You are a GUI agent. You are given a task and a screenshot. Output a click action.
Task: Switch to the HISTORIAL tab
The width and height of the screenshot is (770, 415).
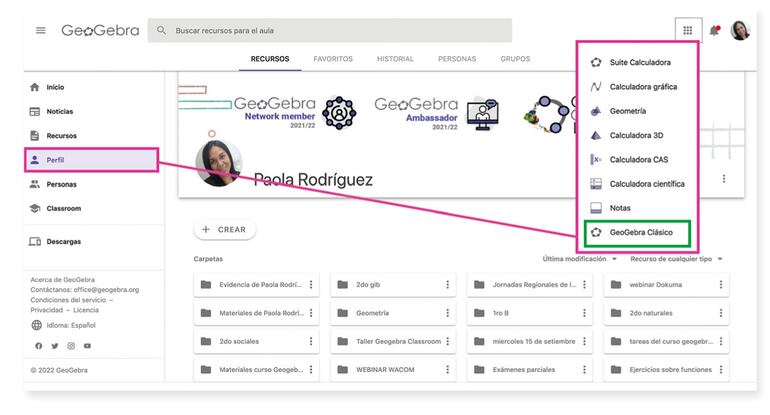[395, 59]
